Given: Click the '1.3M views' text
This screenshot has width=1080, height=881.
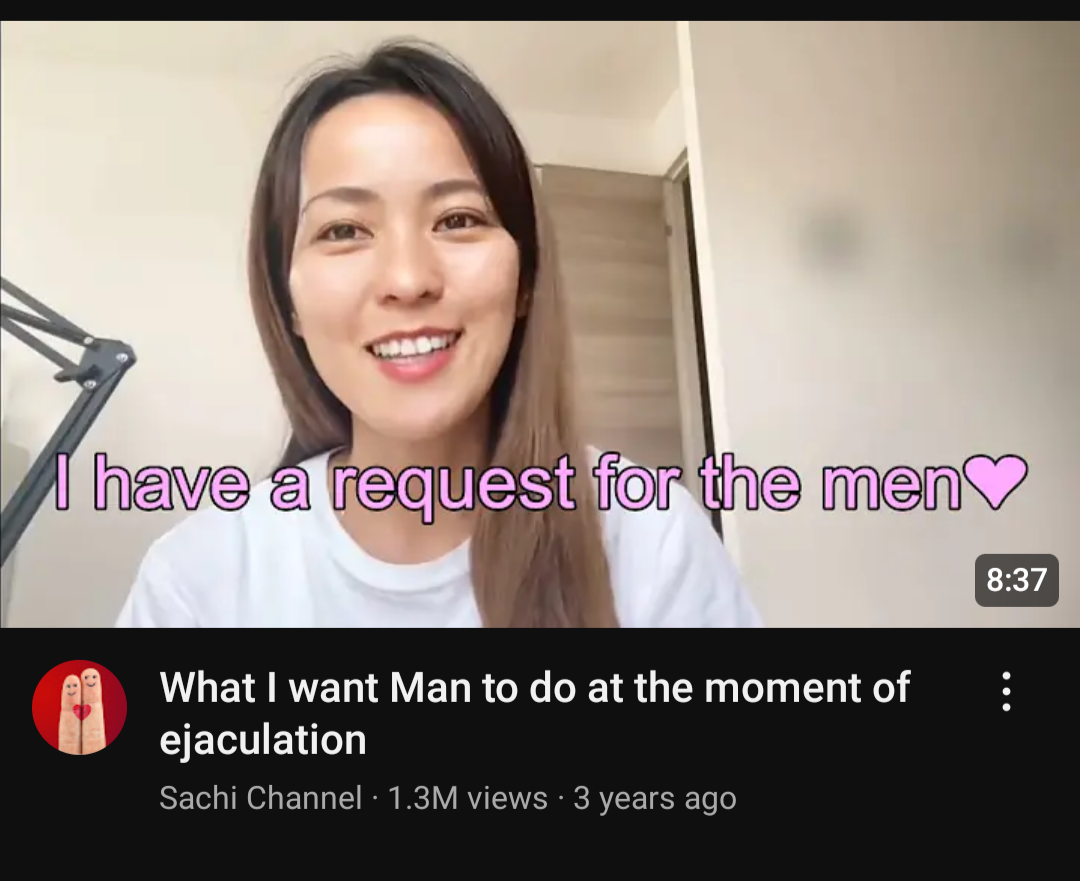Looking at the screenshot, I should point(468,798).
